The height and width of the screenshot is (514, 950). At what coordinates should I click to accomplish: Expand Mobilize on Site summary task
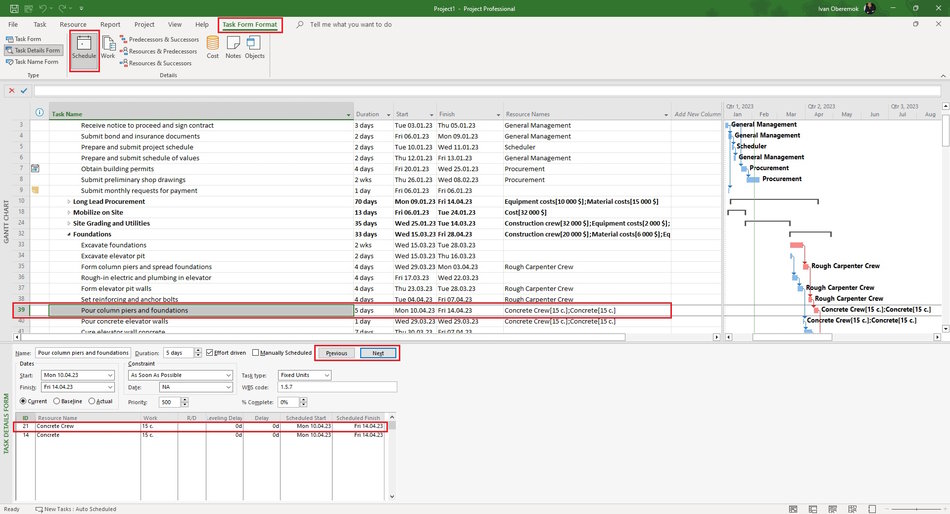click(x=68, y=213)
